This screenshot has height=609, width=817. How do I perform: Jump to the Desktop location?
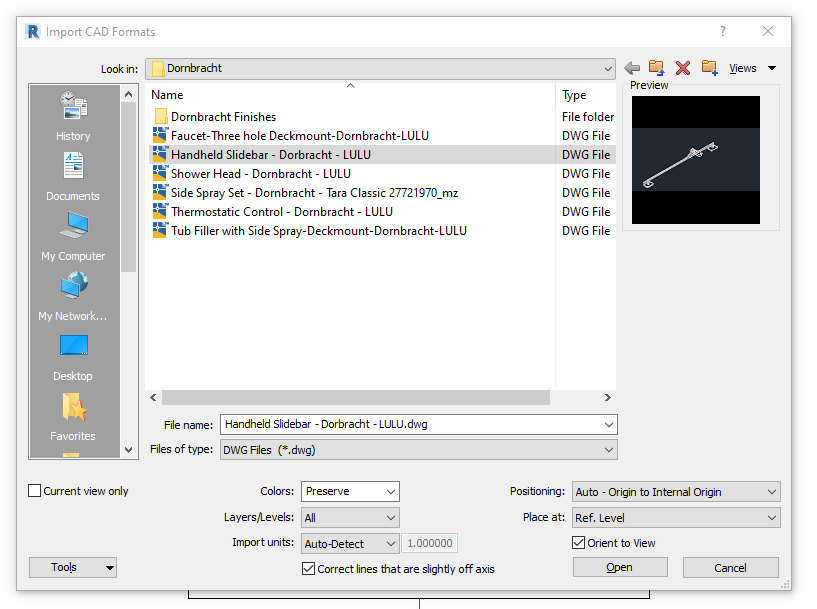[x=73, y=357]
